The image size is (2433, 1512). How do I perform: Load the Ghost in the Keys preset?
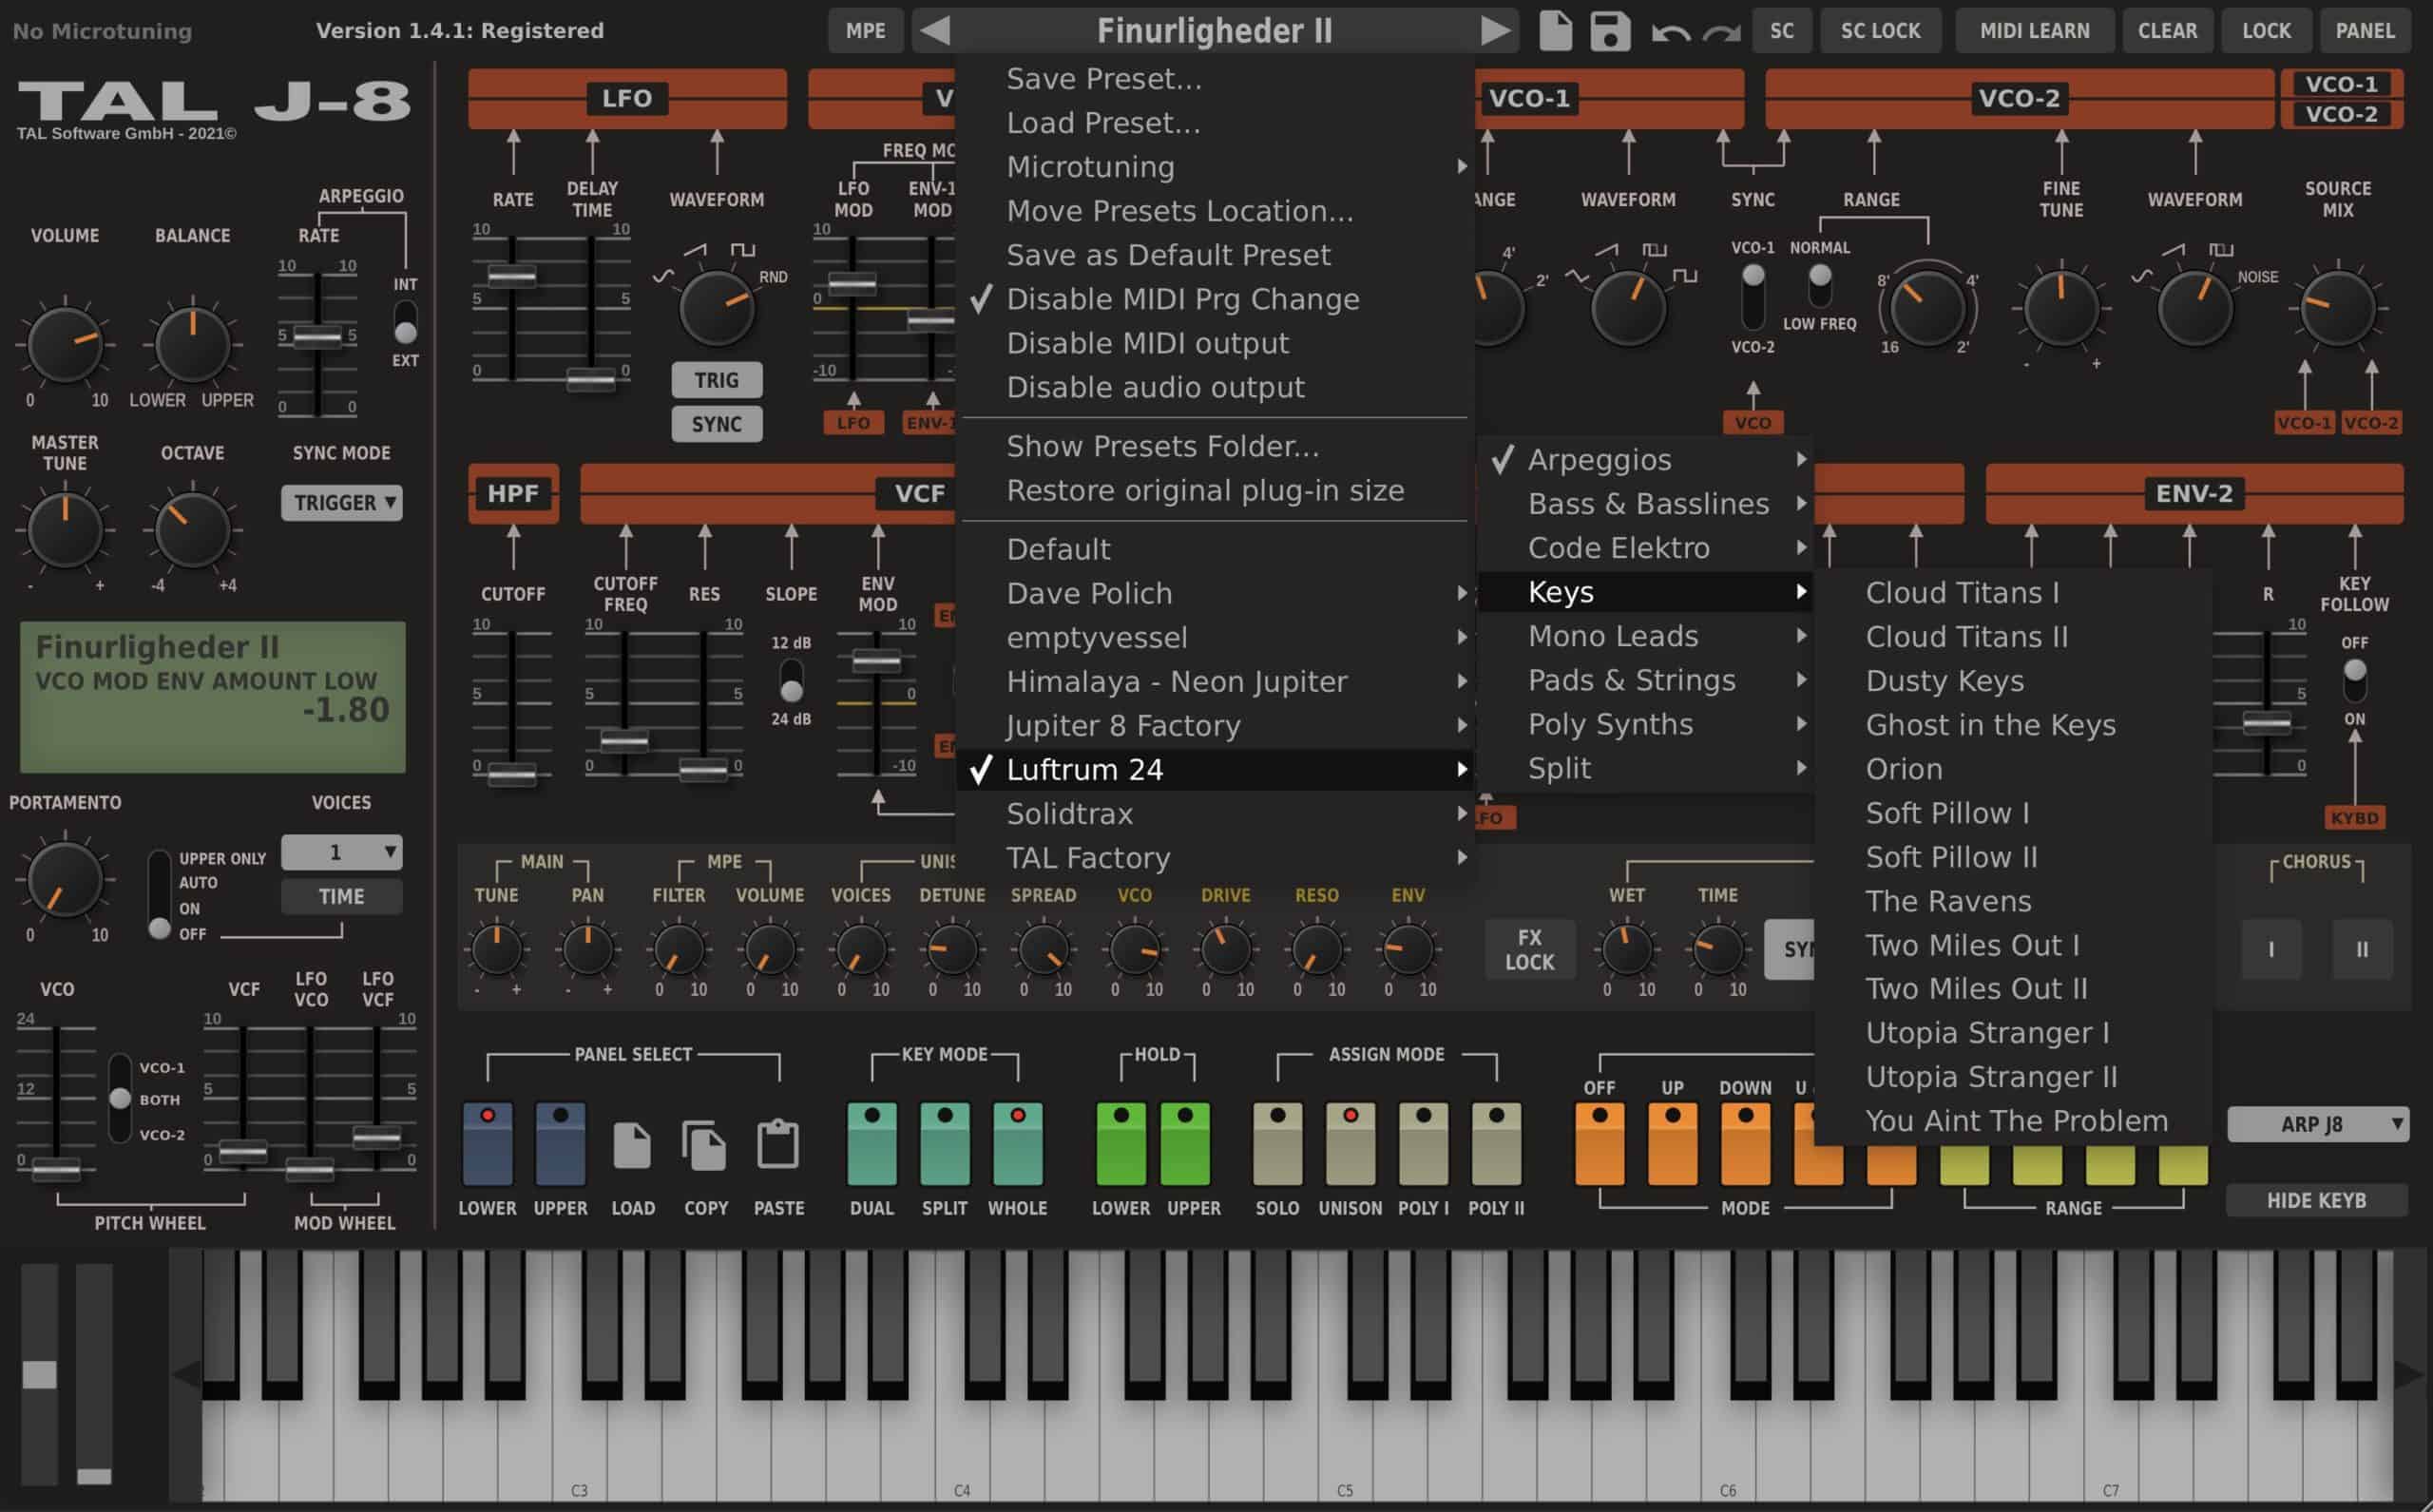[x=2012, y=725]
